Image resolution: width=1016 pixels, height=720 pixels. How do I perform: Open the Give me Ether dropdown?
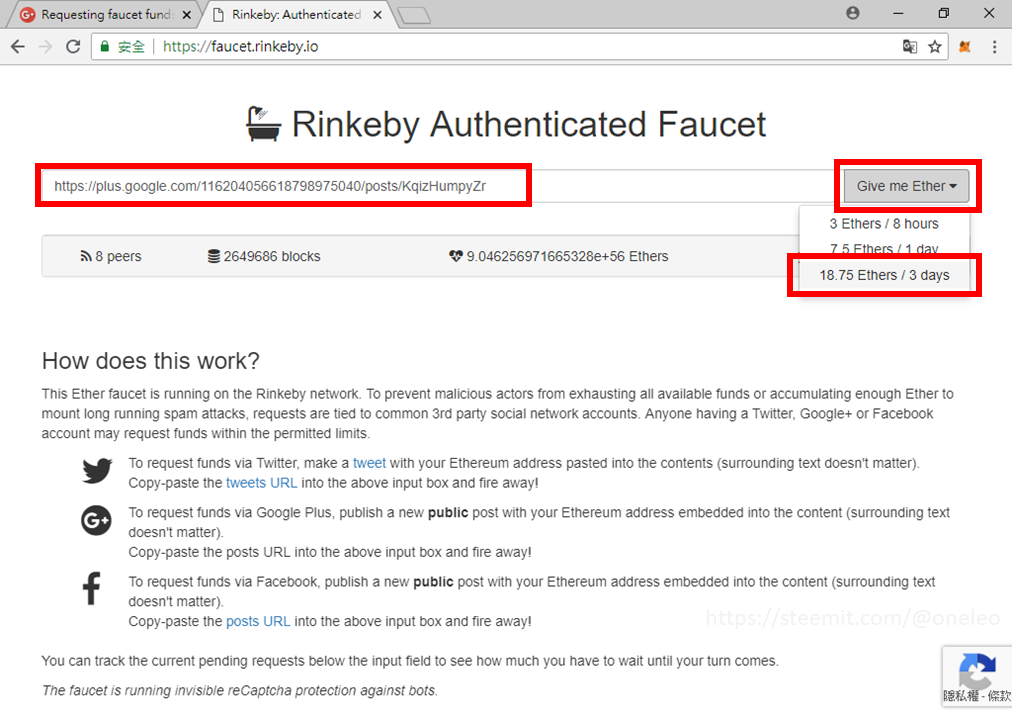point(906,186)
